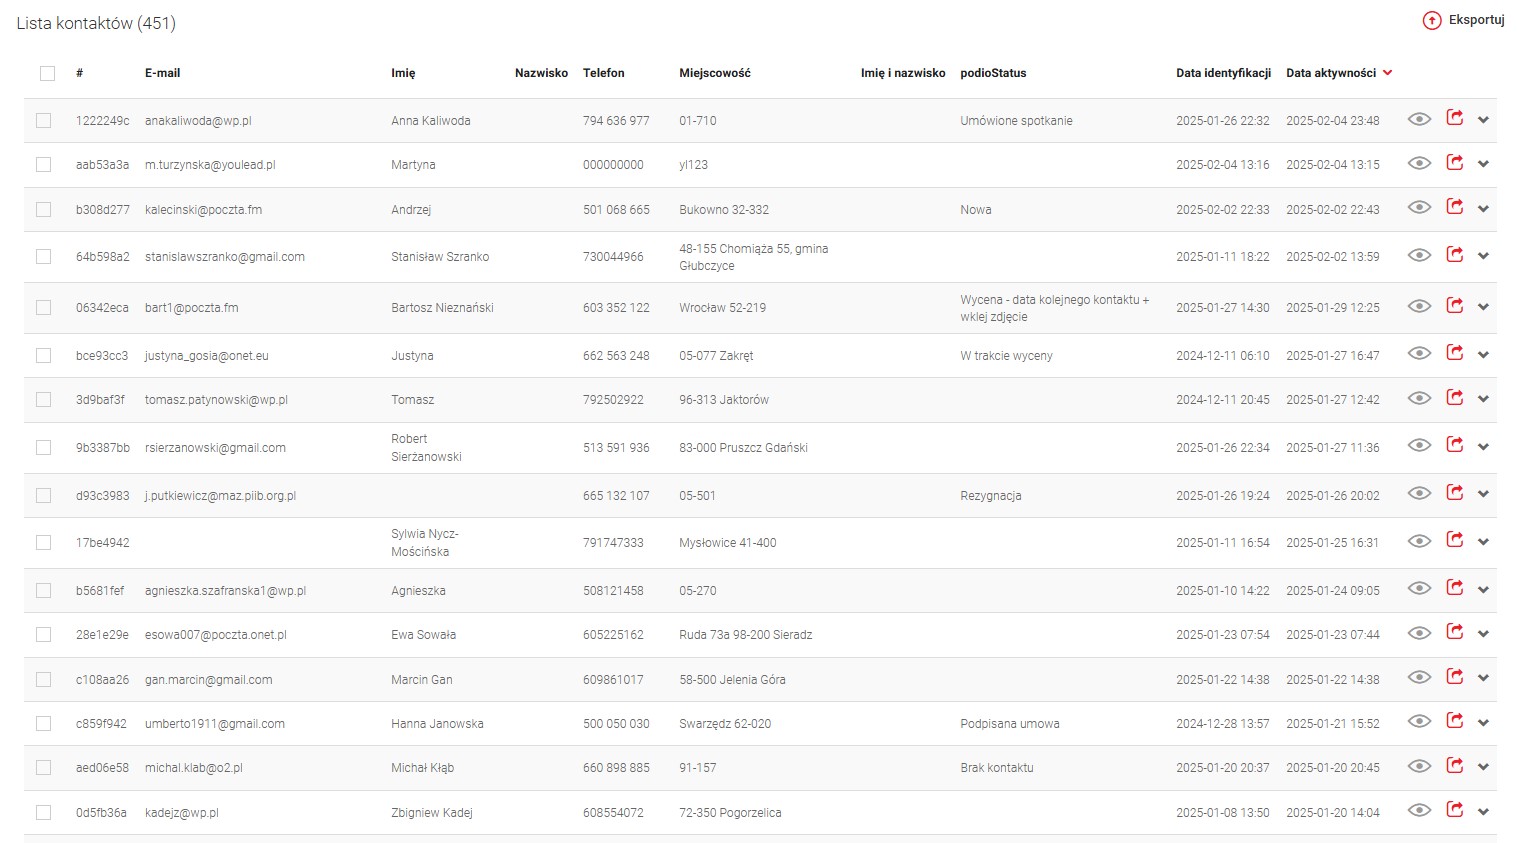Check the box for Stanisław Szranko
Image resolution: width=1517 pixels, height=843 pixels.
(44, 257)
